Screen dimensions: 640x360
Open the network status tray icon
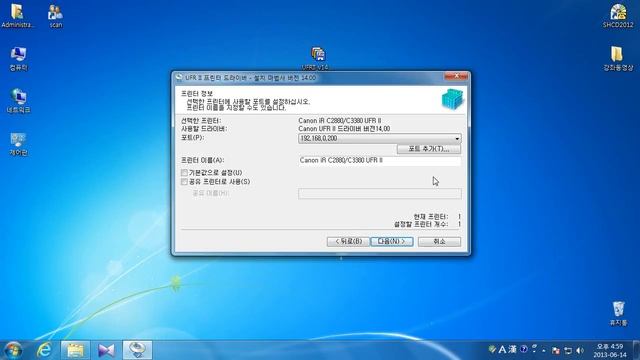[x=568, y=350]
